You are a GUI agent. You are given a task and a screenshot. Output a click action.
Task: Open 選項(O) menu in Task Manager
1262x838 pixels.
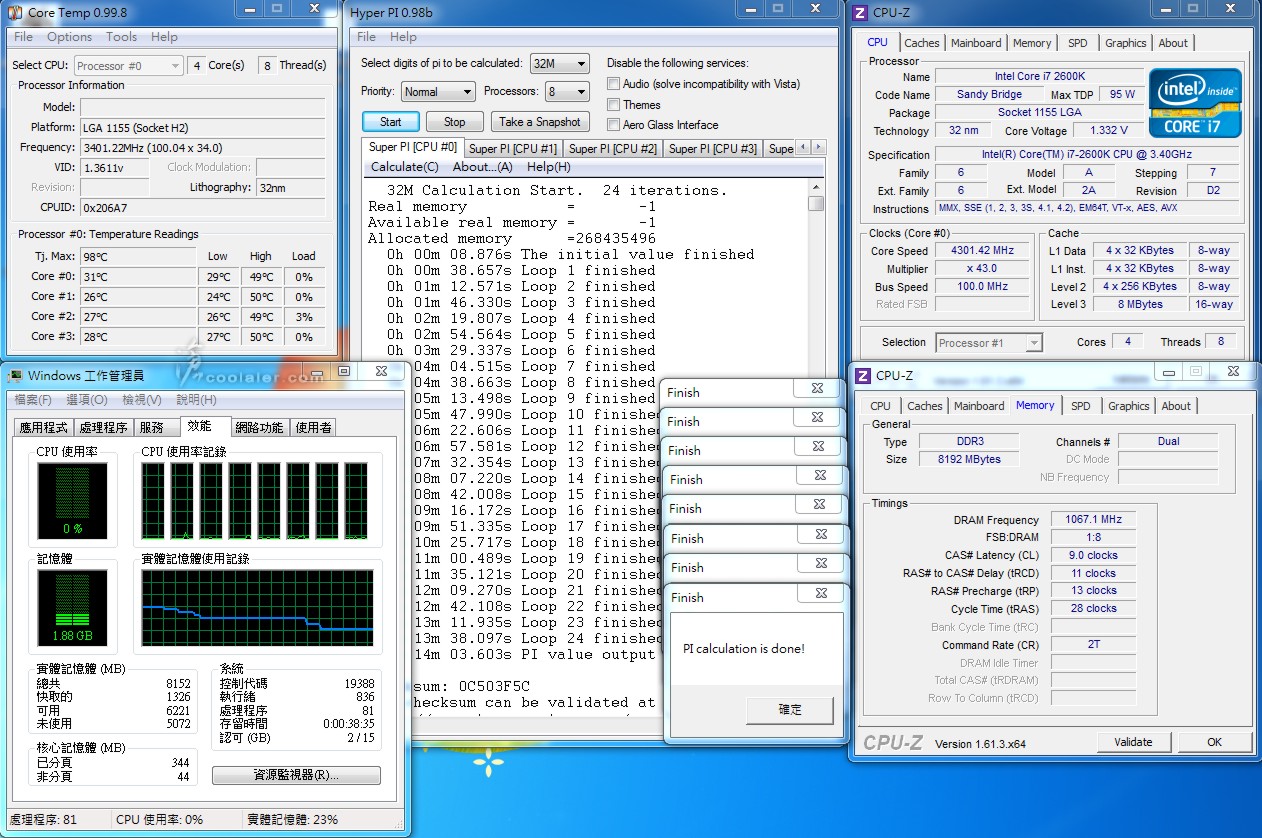coord(86,400)
